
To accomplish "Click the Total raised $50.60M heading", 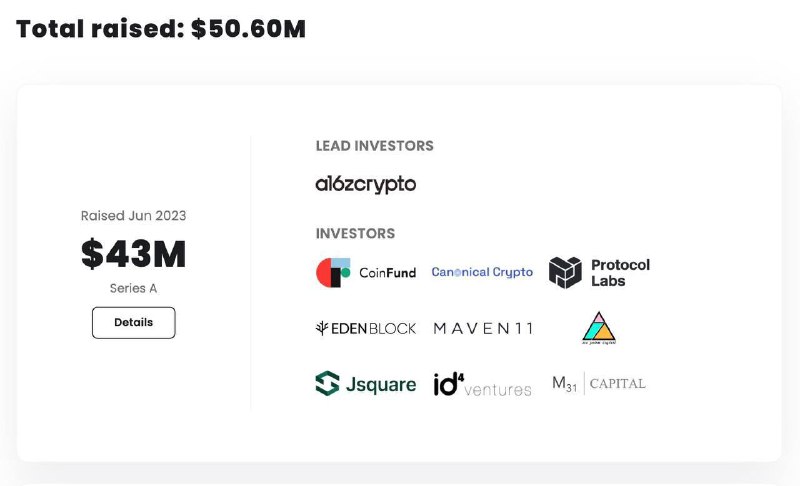I will (x=161, y=29).
